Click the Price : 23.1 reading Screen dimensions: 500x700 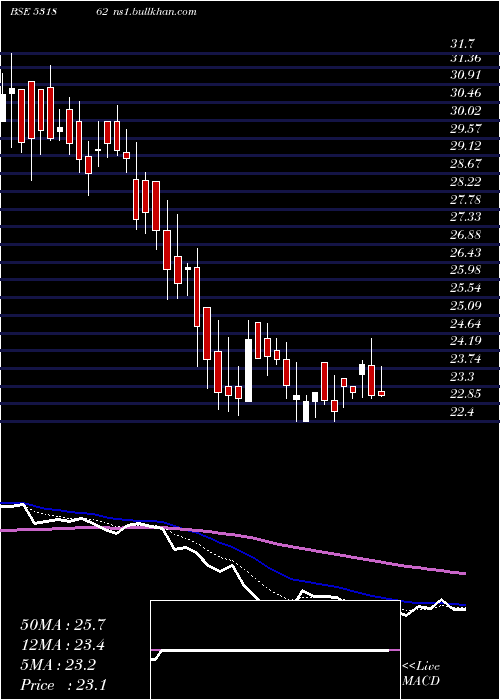point(63,684)
